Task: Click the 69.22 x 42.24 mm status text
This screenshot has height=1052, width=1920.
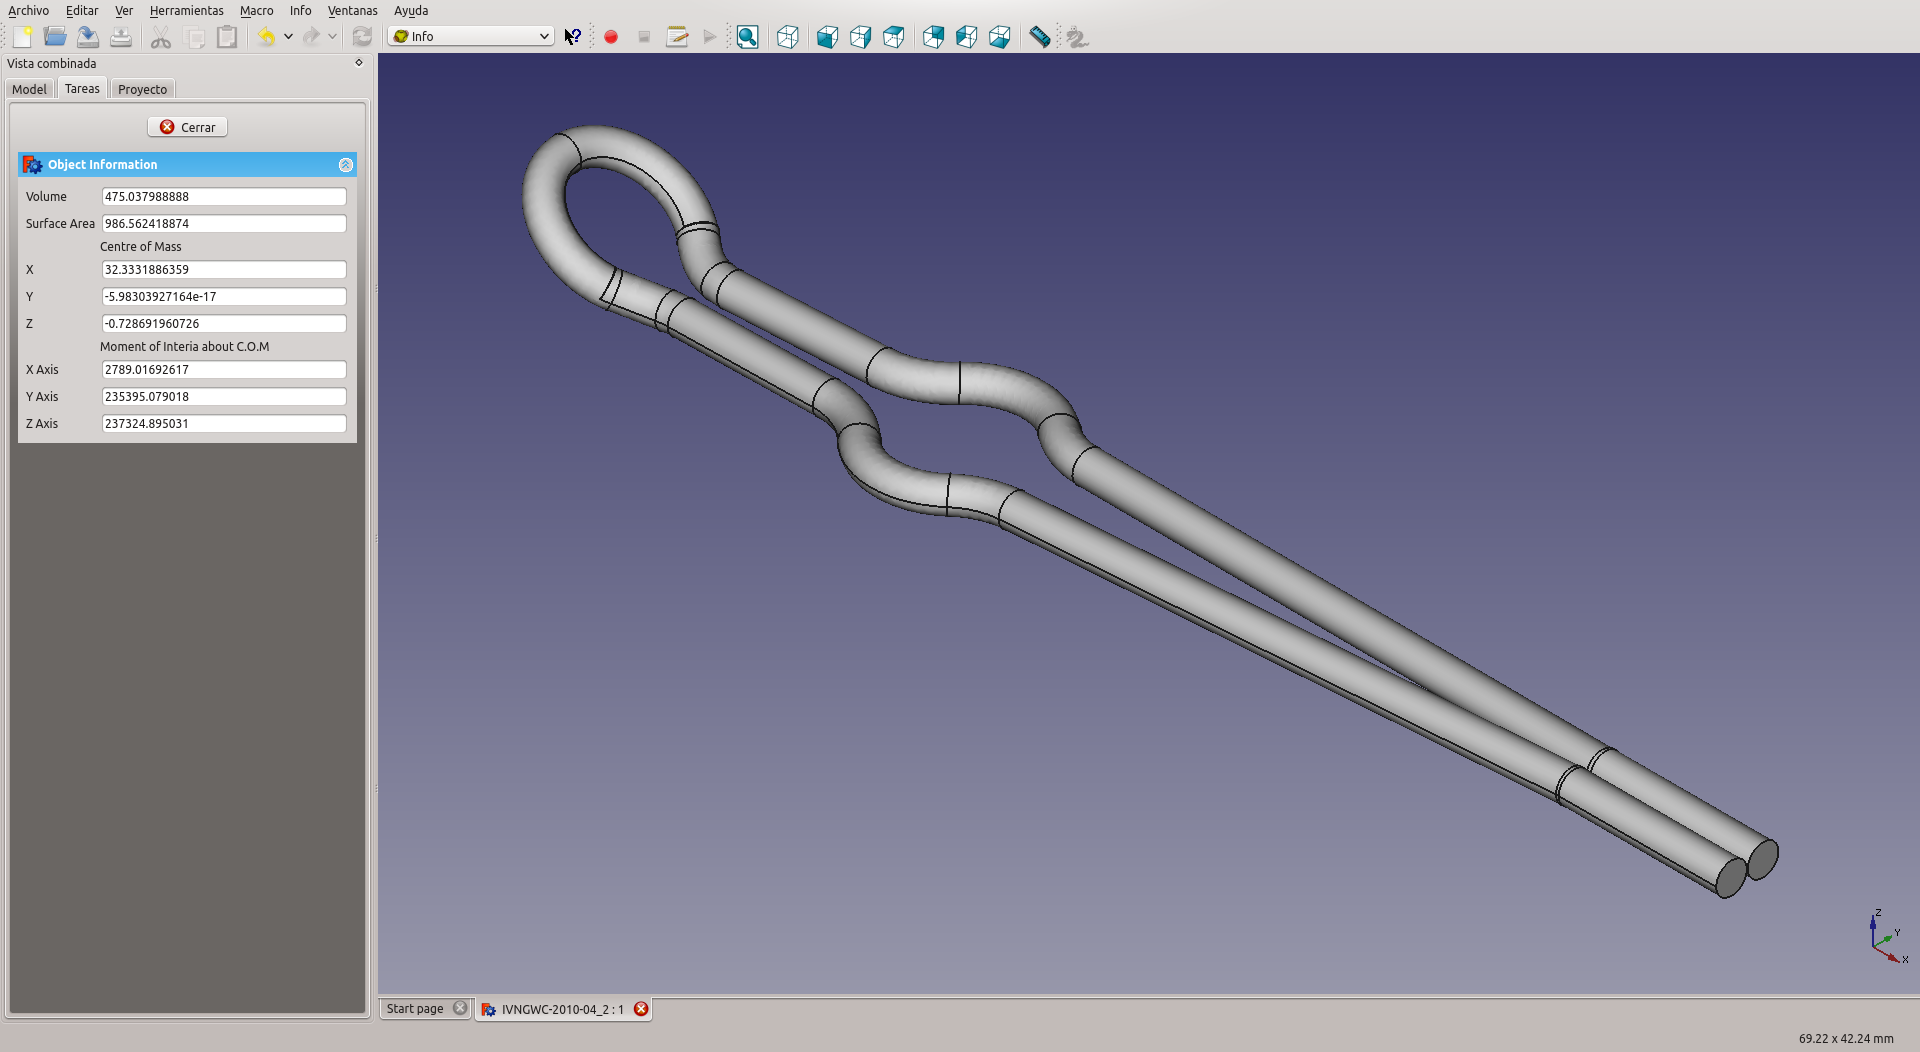Action: click(x=1846, y=1038)
